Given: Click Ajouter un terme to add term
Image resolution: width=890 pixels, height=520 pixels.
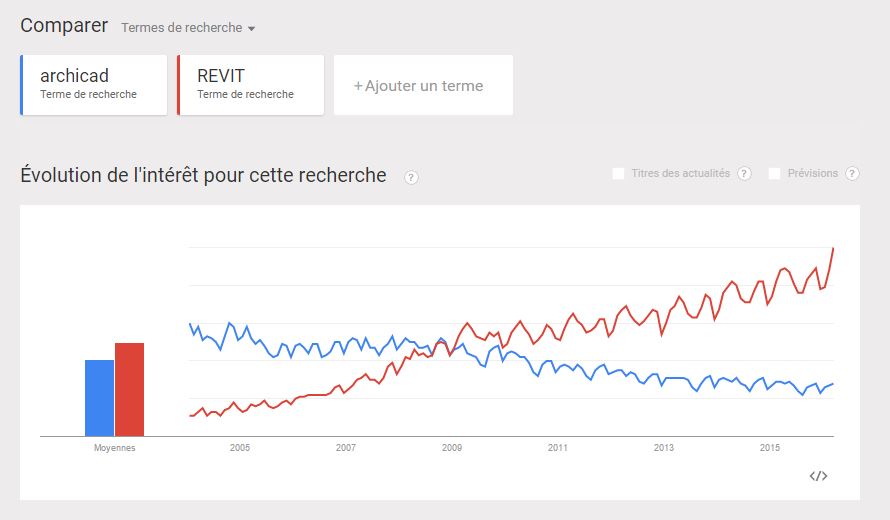Looking at the screenshot, I should tap(423, 86).
